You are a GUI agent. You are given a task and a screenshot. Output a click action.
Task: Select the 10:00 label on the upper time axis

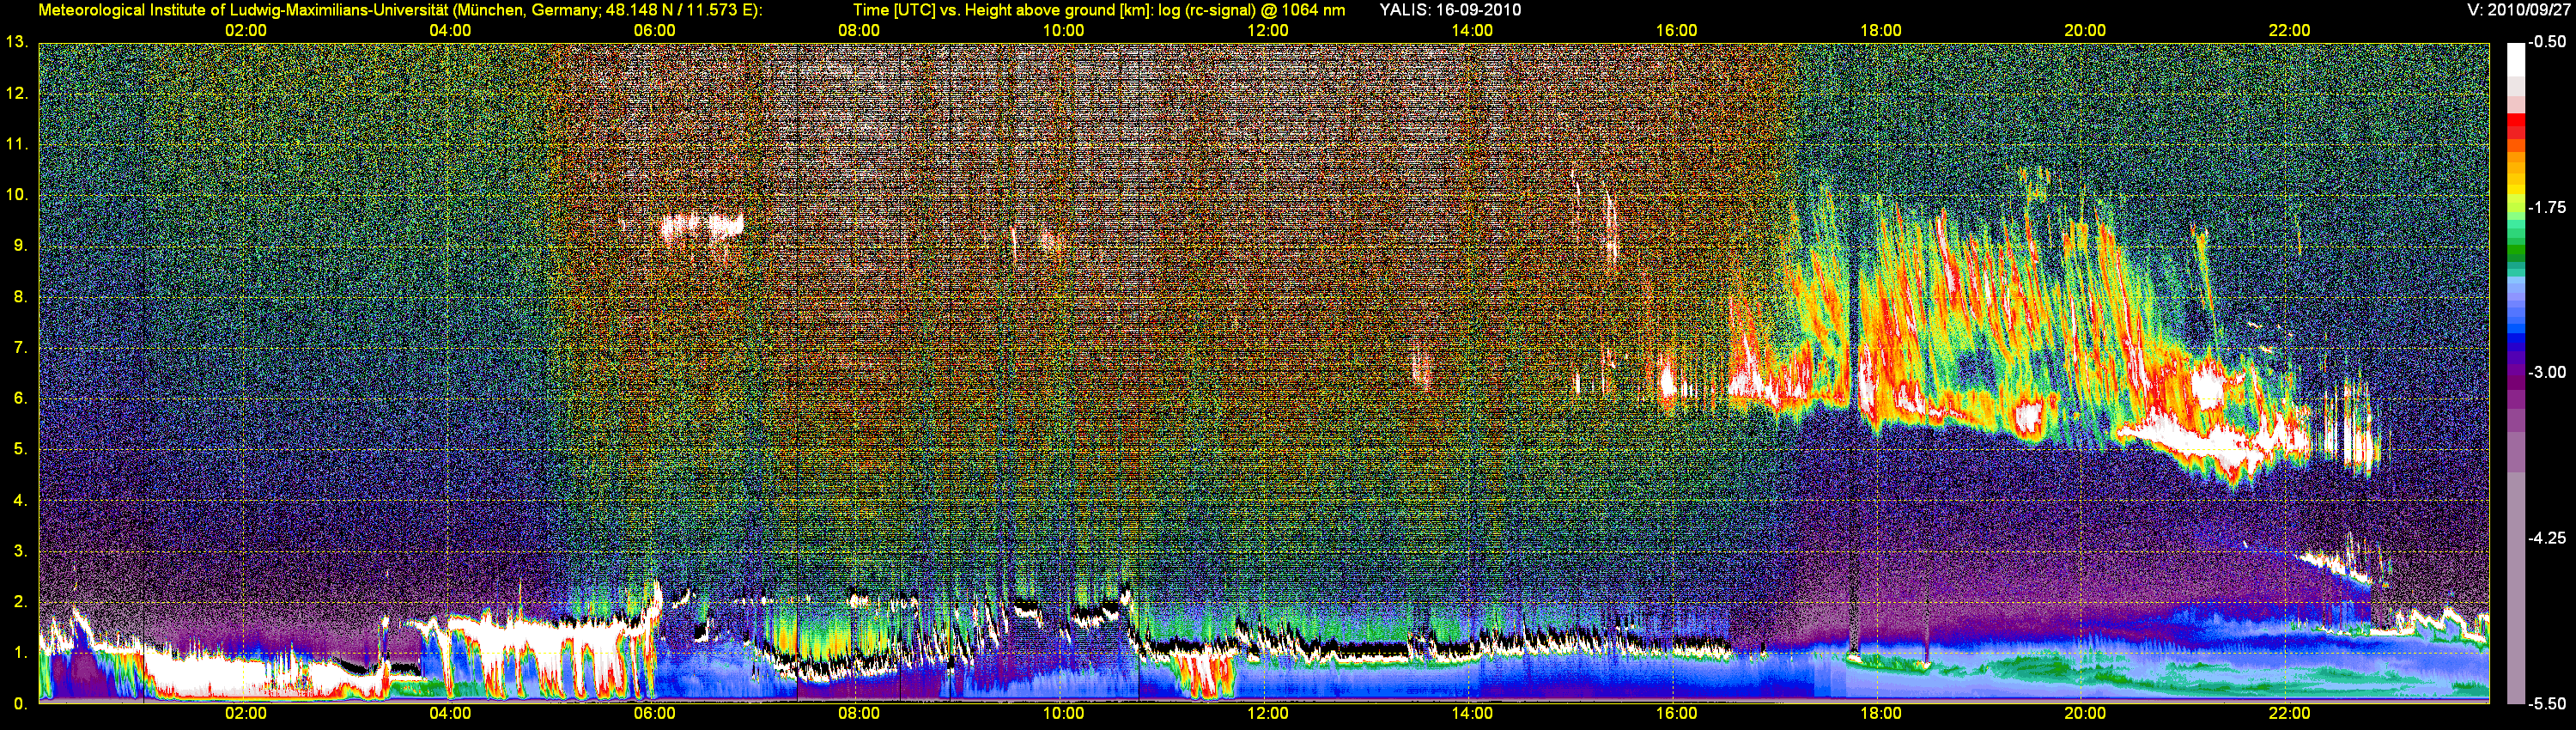tap(1063, 31)
